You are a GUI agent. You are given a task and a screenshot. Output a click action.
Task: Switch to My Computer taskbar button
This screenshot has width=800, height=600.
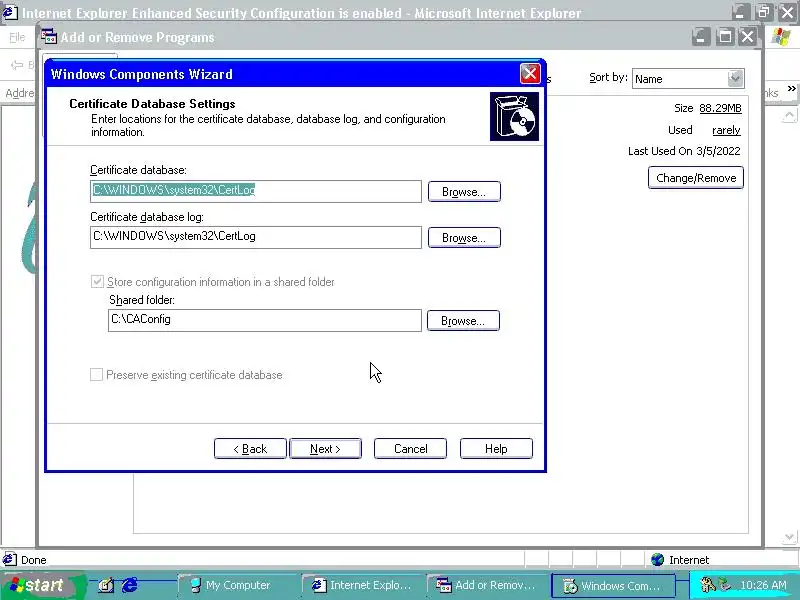237,585
